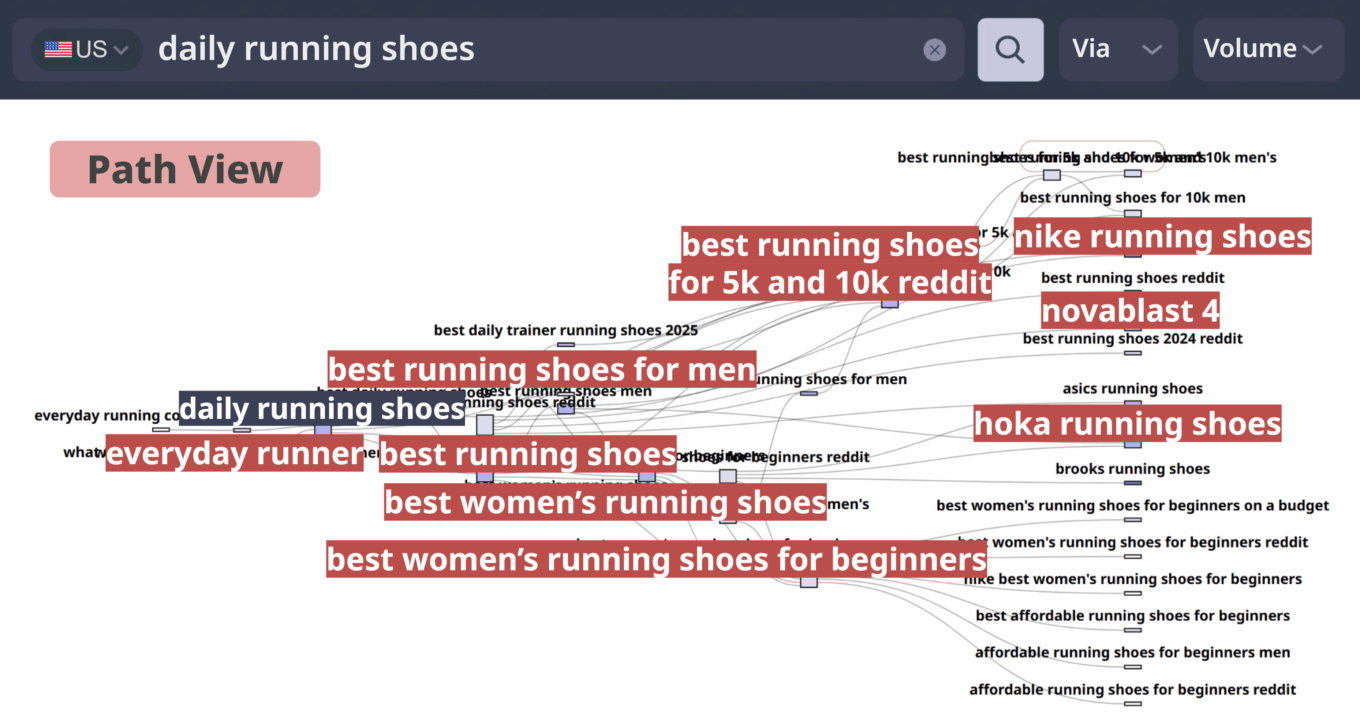Select the Path View tab

[x=184, y=169]
